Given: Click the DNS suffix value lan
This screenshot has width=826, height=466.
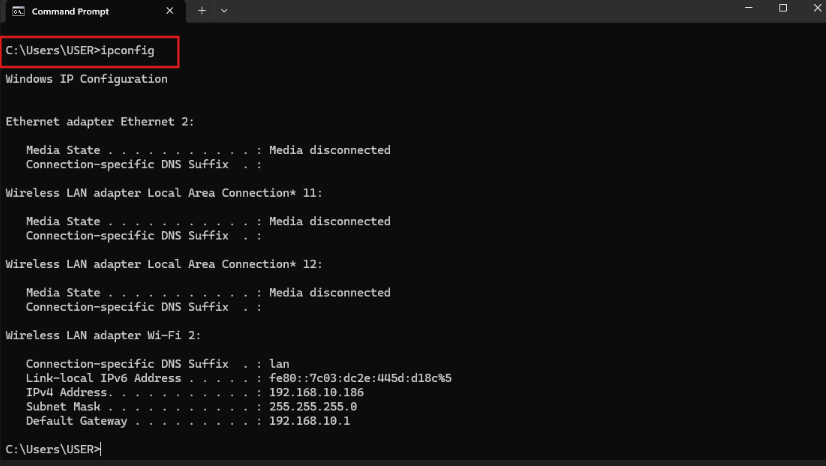Looking at the screenshot, I should click(279, 364).
